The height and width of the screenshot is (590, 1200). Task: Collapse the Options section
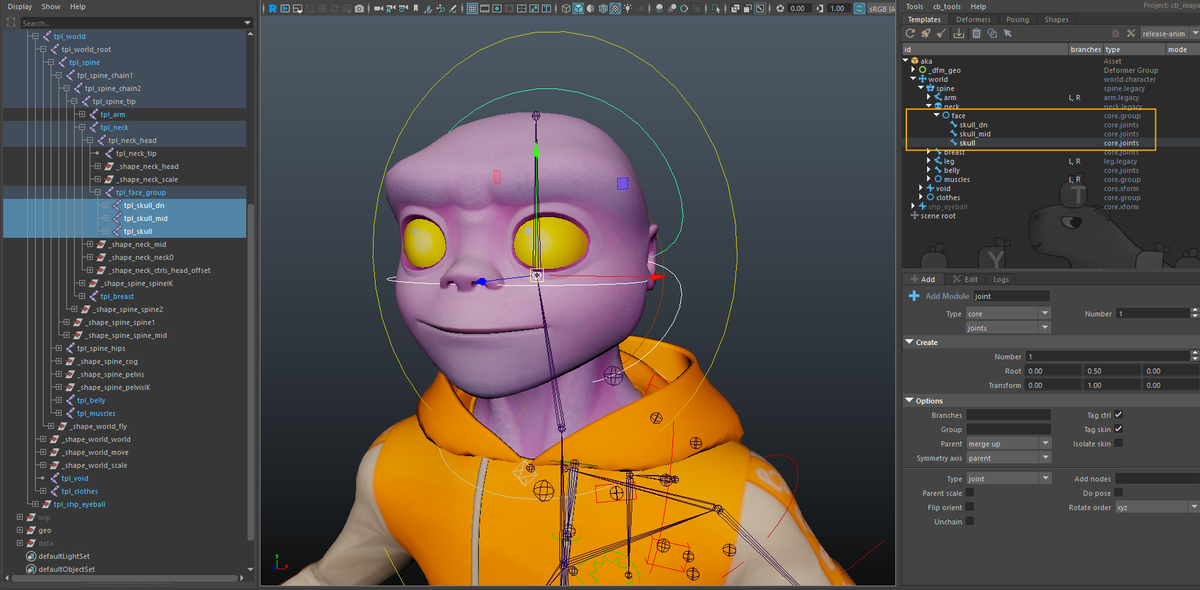(910, 401)
